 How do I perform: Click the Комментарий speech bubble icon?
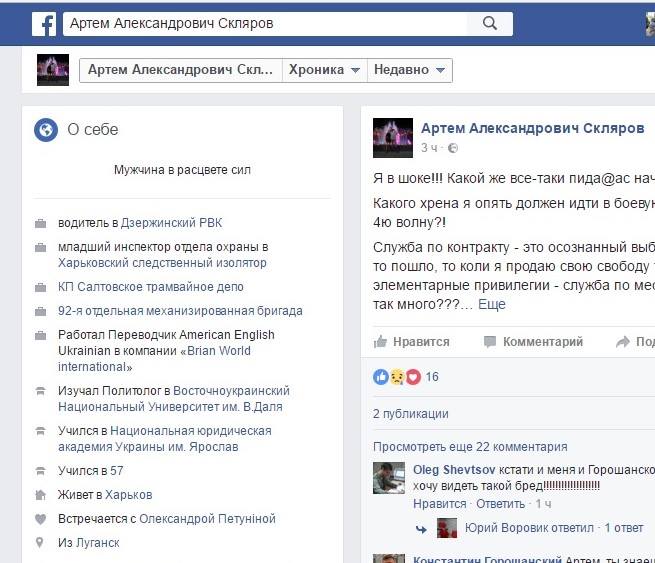[490, 342]
